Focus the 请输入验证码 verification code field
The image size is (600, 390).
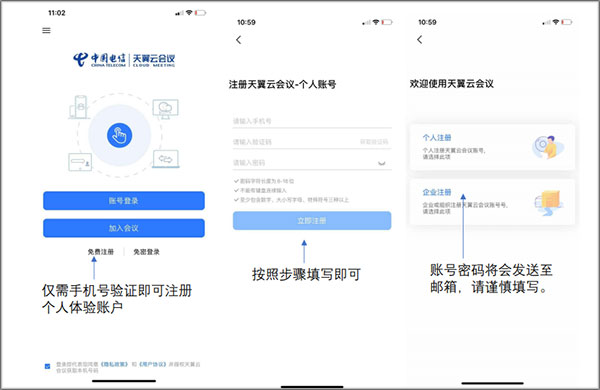(295, 142)
